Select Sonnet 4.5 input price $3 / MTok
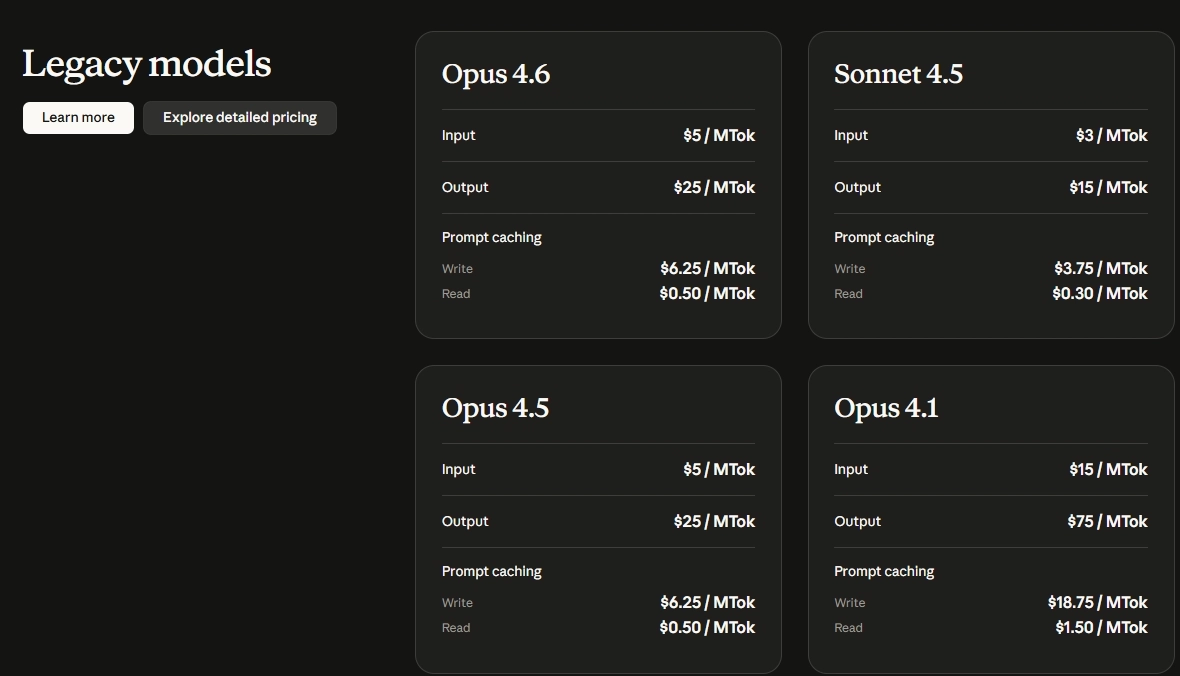The height and width of the screenshot is (676, 1180). pos(1111,136)
